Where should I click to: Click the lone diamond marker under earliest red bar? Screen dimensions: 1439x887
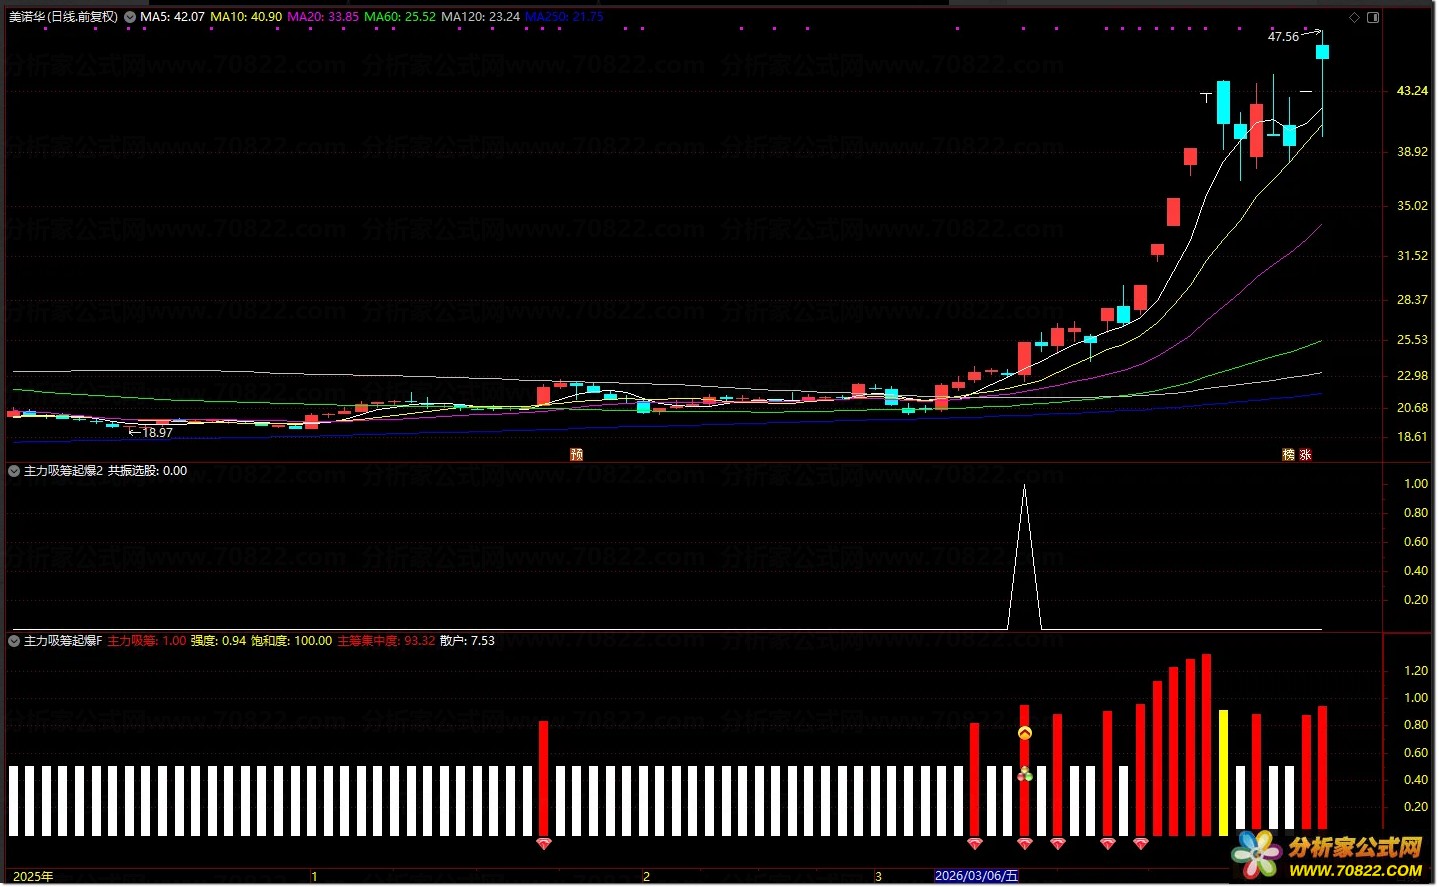[x=543, y=844]
